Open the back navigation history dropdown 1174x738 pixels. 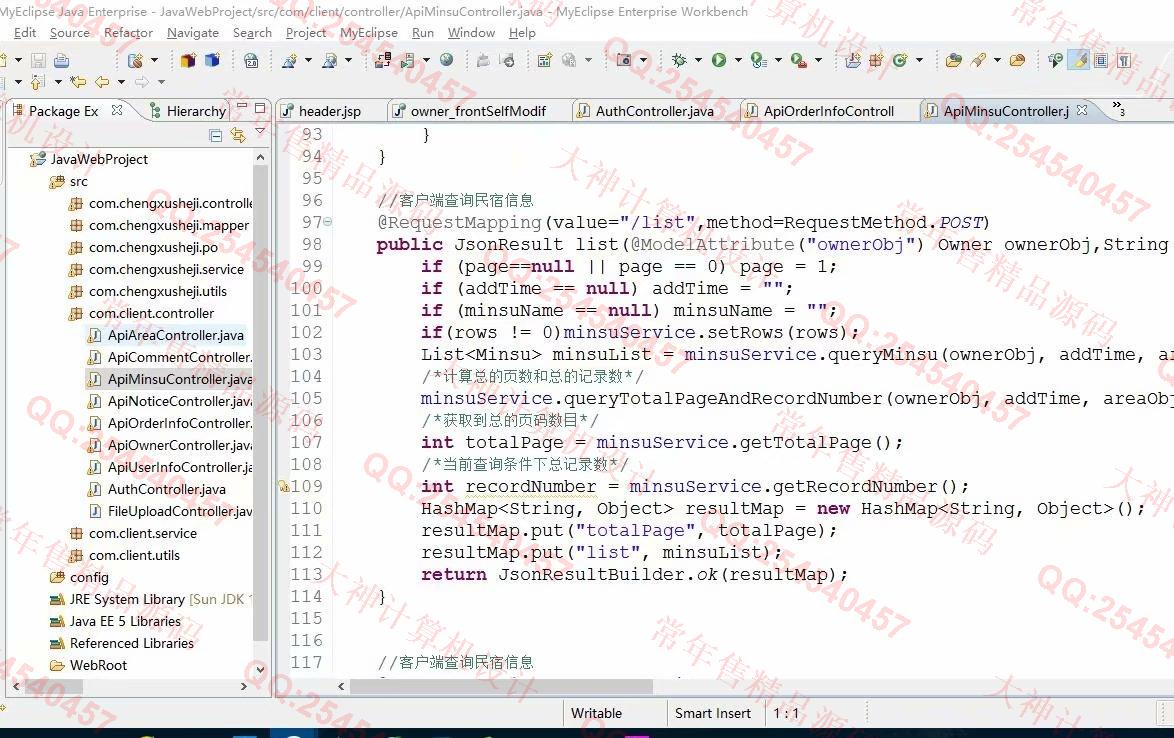point(121,82)
